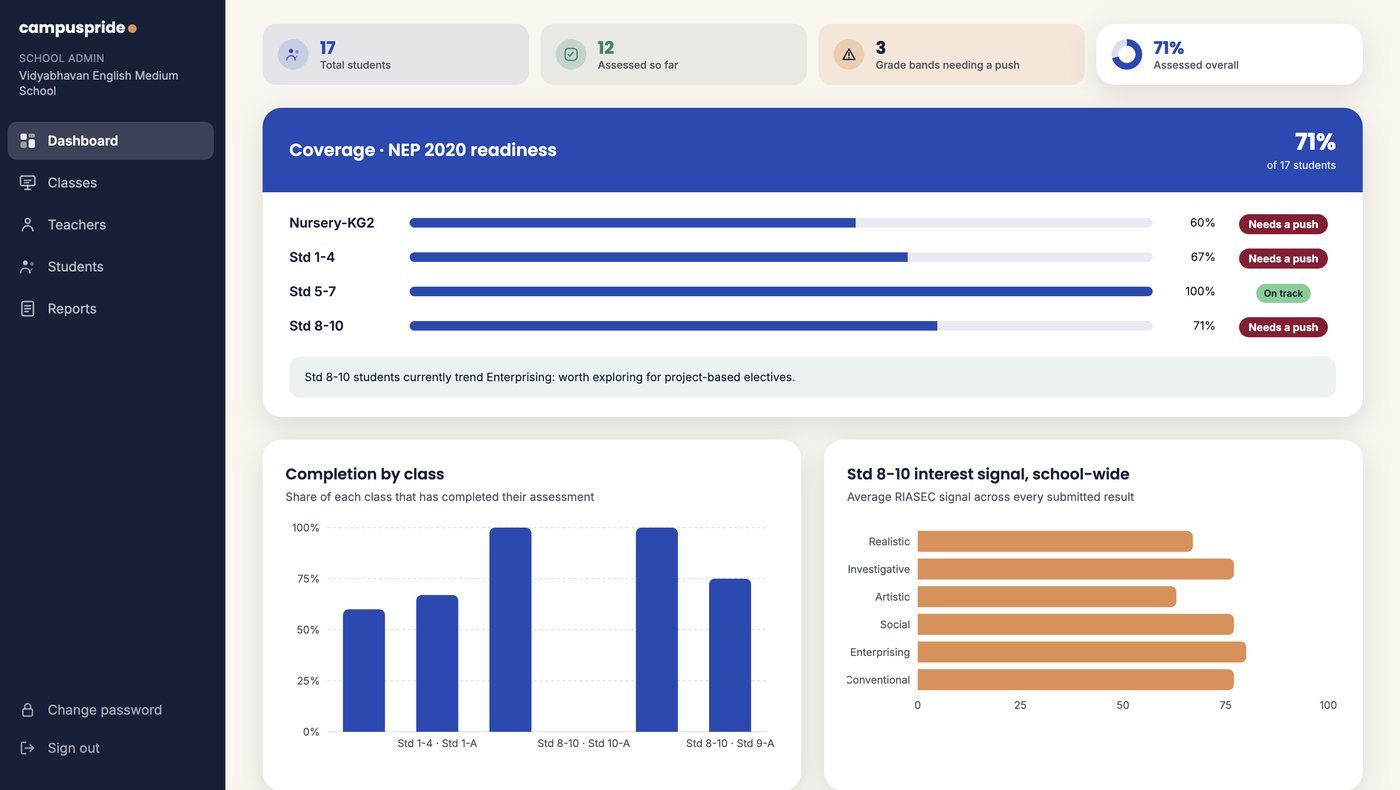
Task: Click the Sign out arrow icon
Action: click(x=28, y=748)
